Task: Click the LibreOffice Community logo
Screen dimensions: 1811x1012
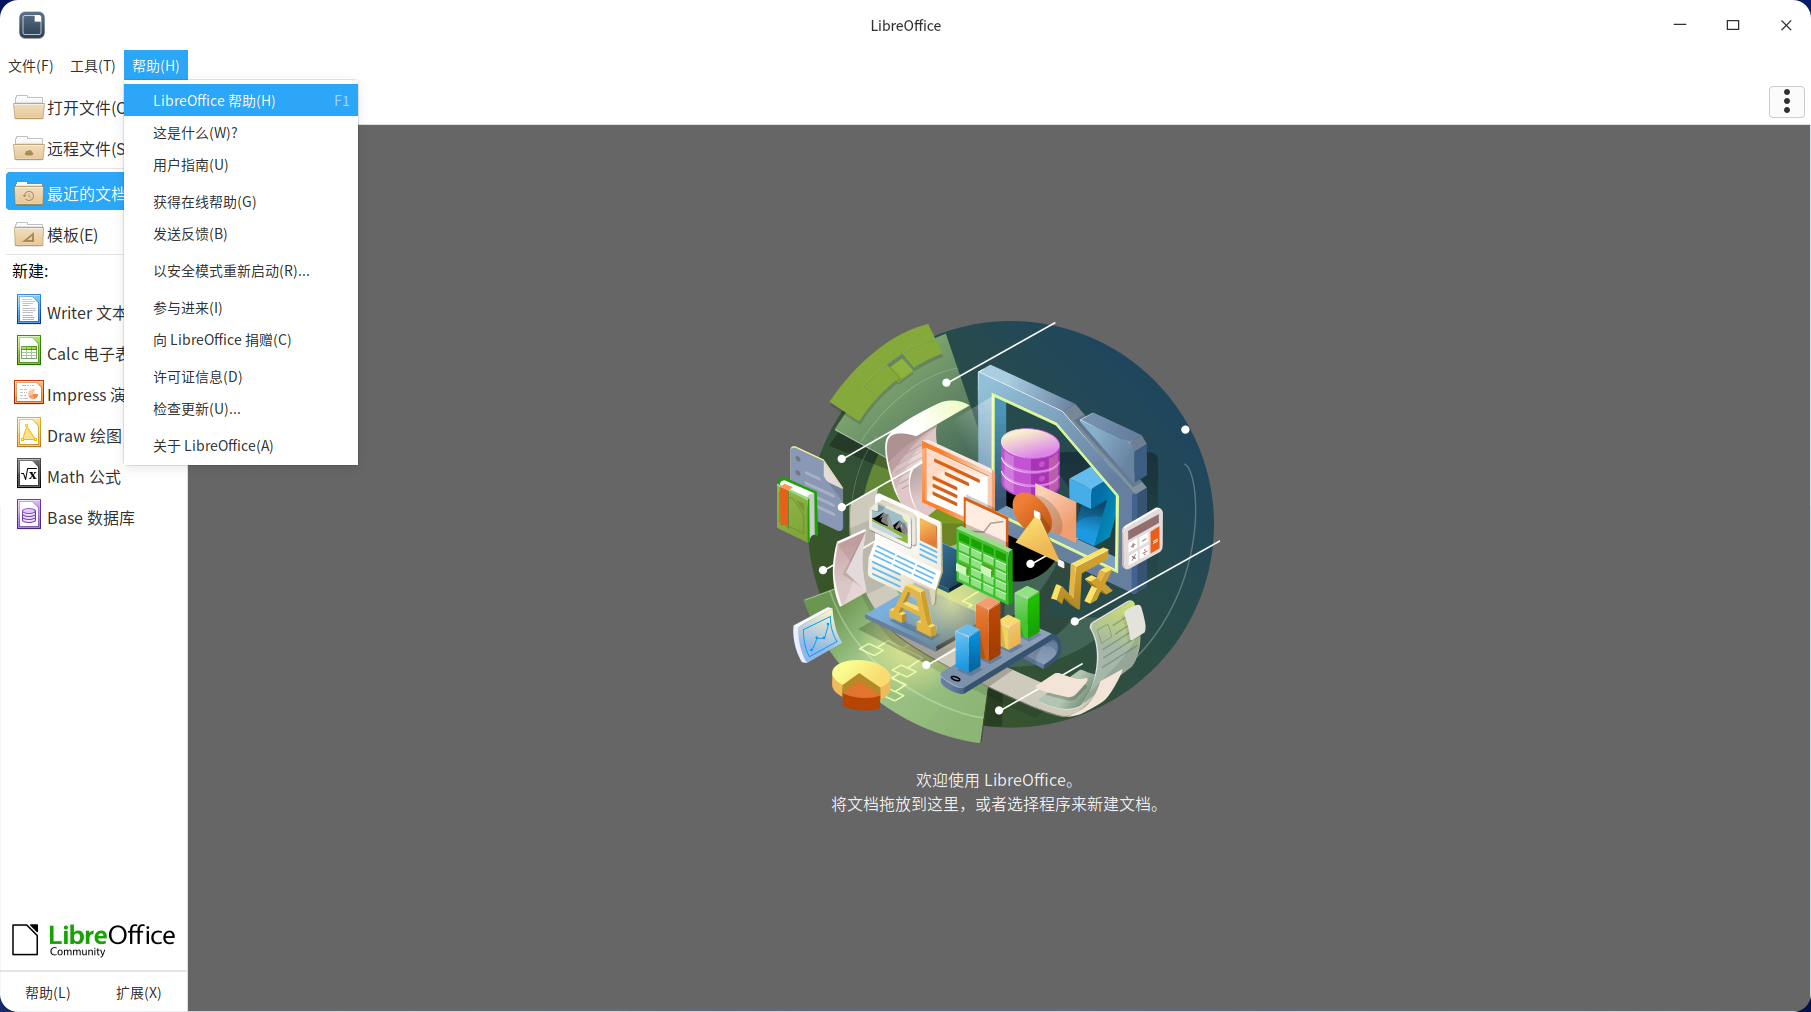Action: (x=93, y=939)
